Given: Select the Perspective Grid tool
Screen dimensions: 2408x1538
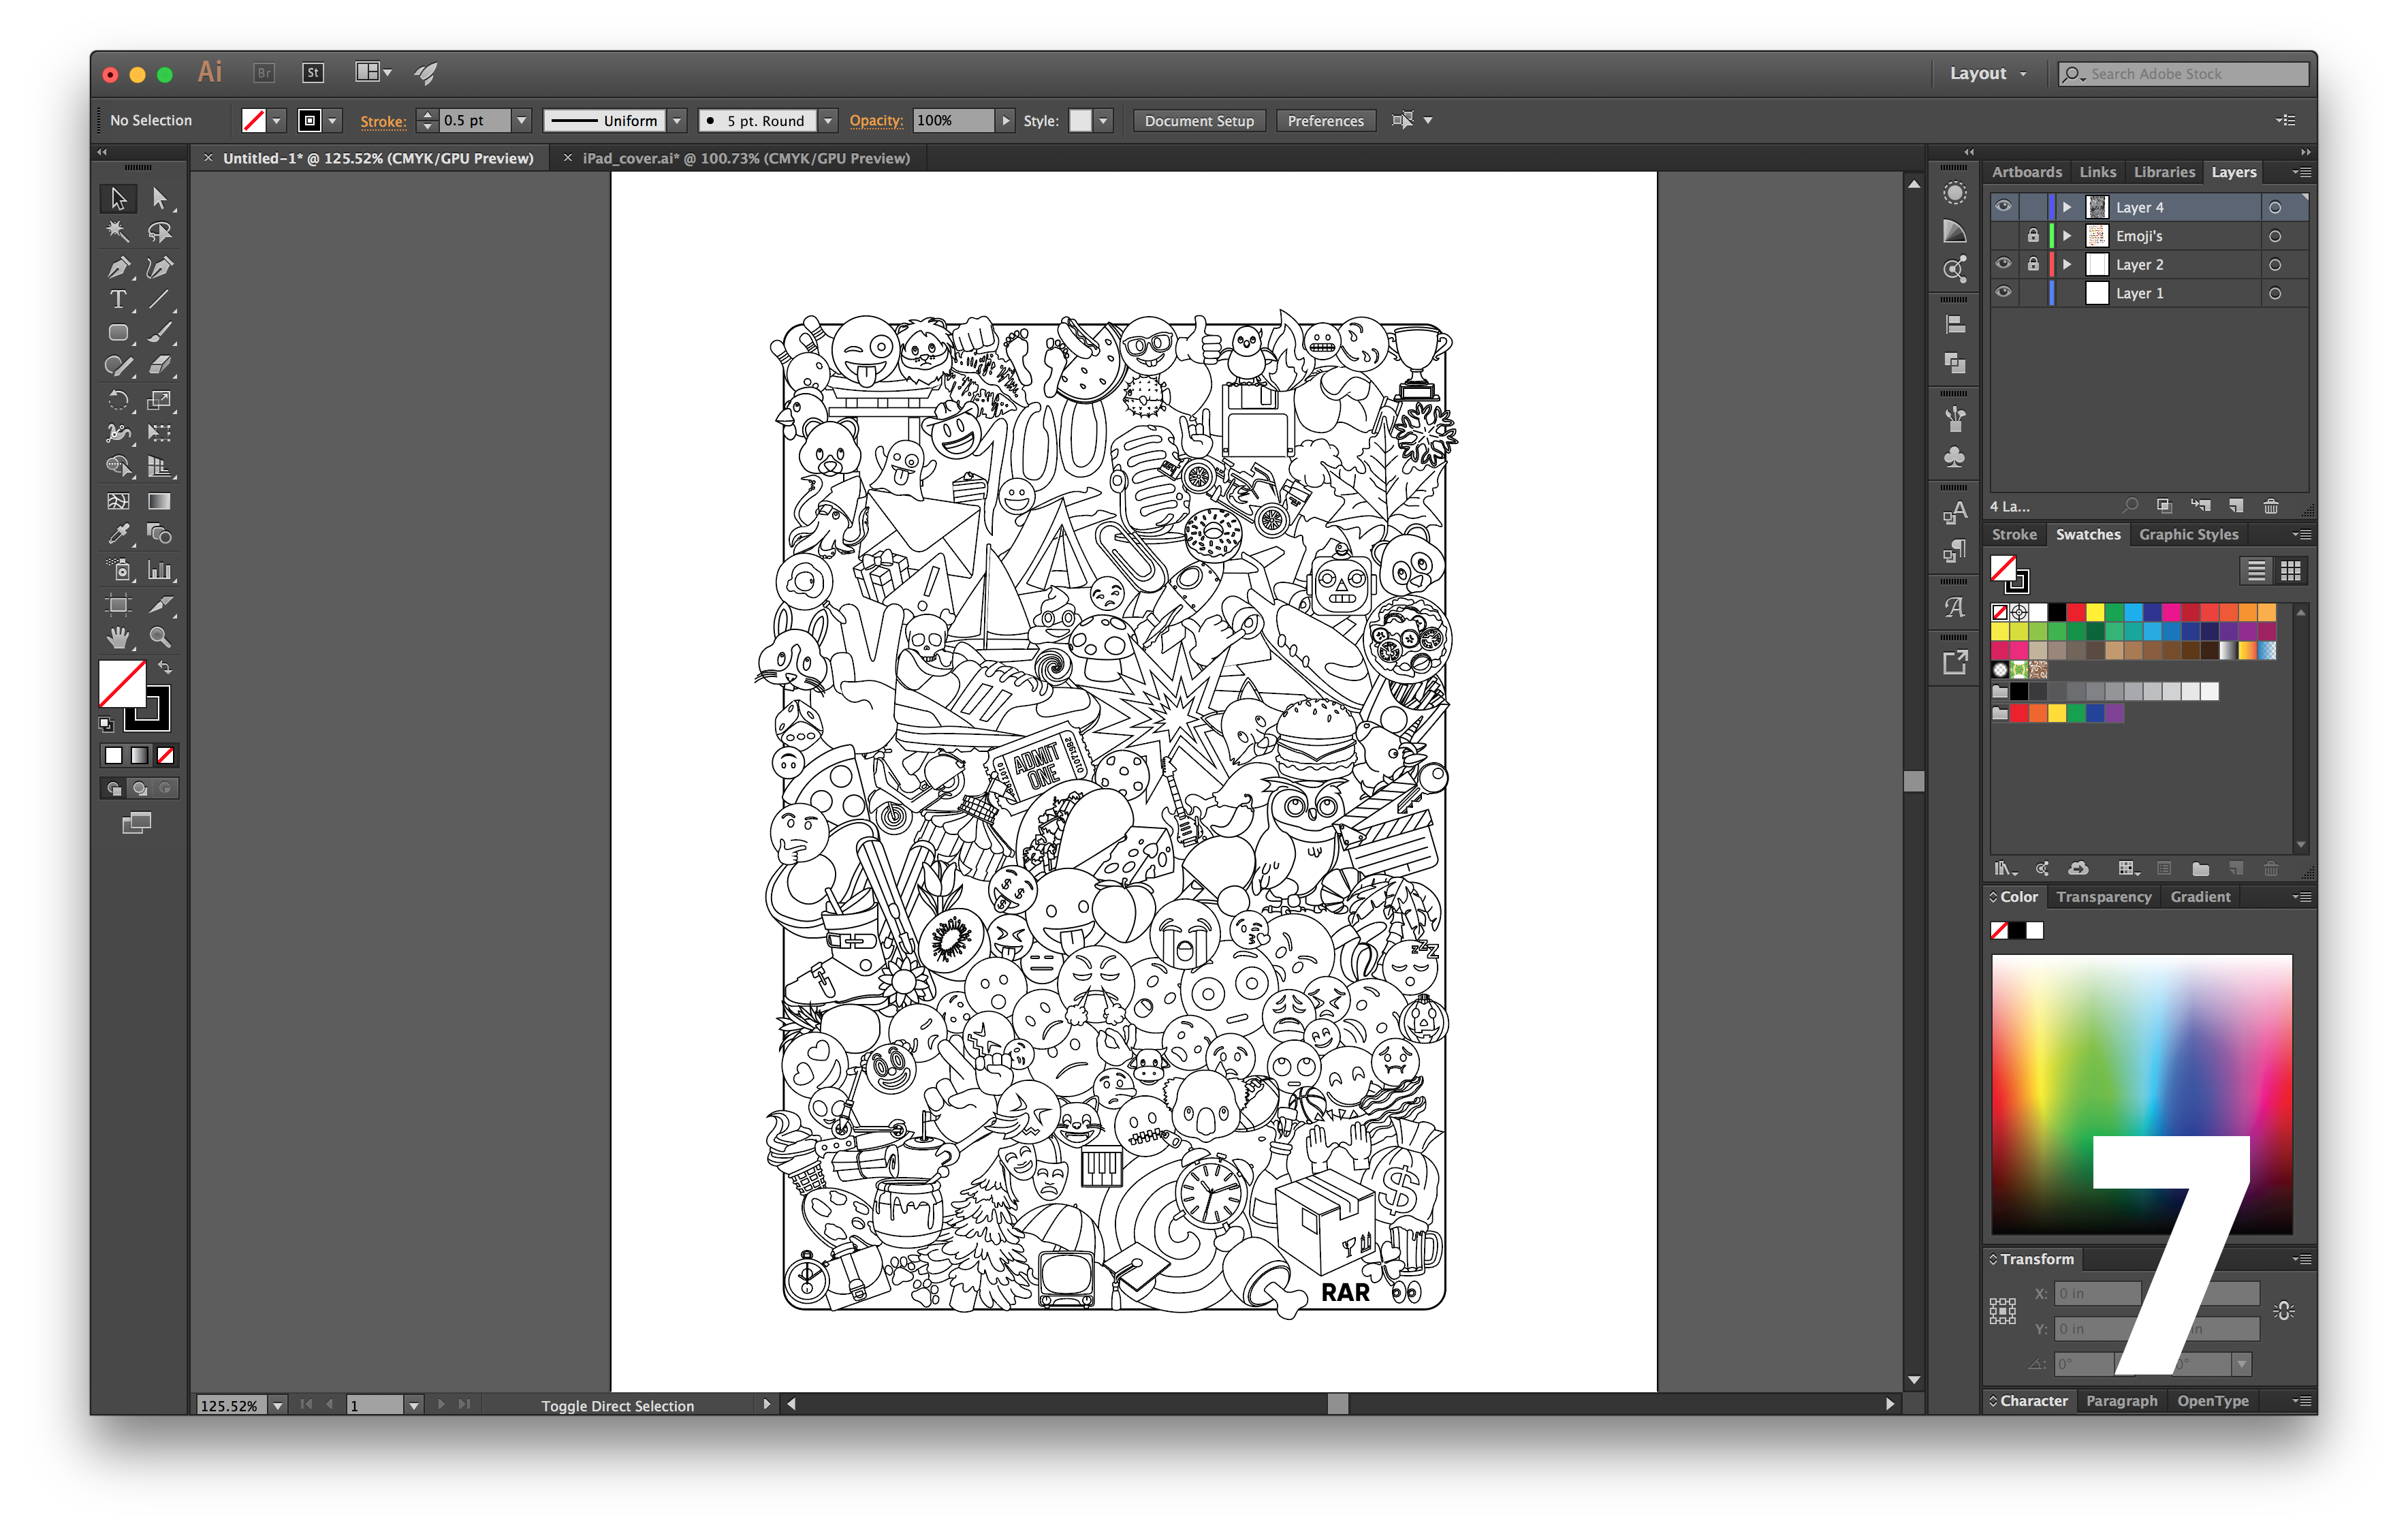Looking at the screenshot, I should point(159,466).
